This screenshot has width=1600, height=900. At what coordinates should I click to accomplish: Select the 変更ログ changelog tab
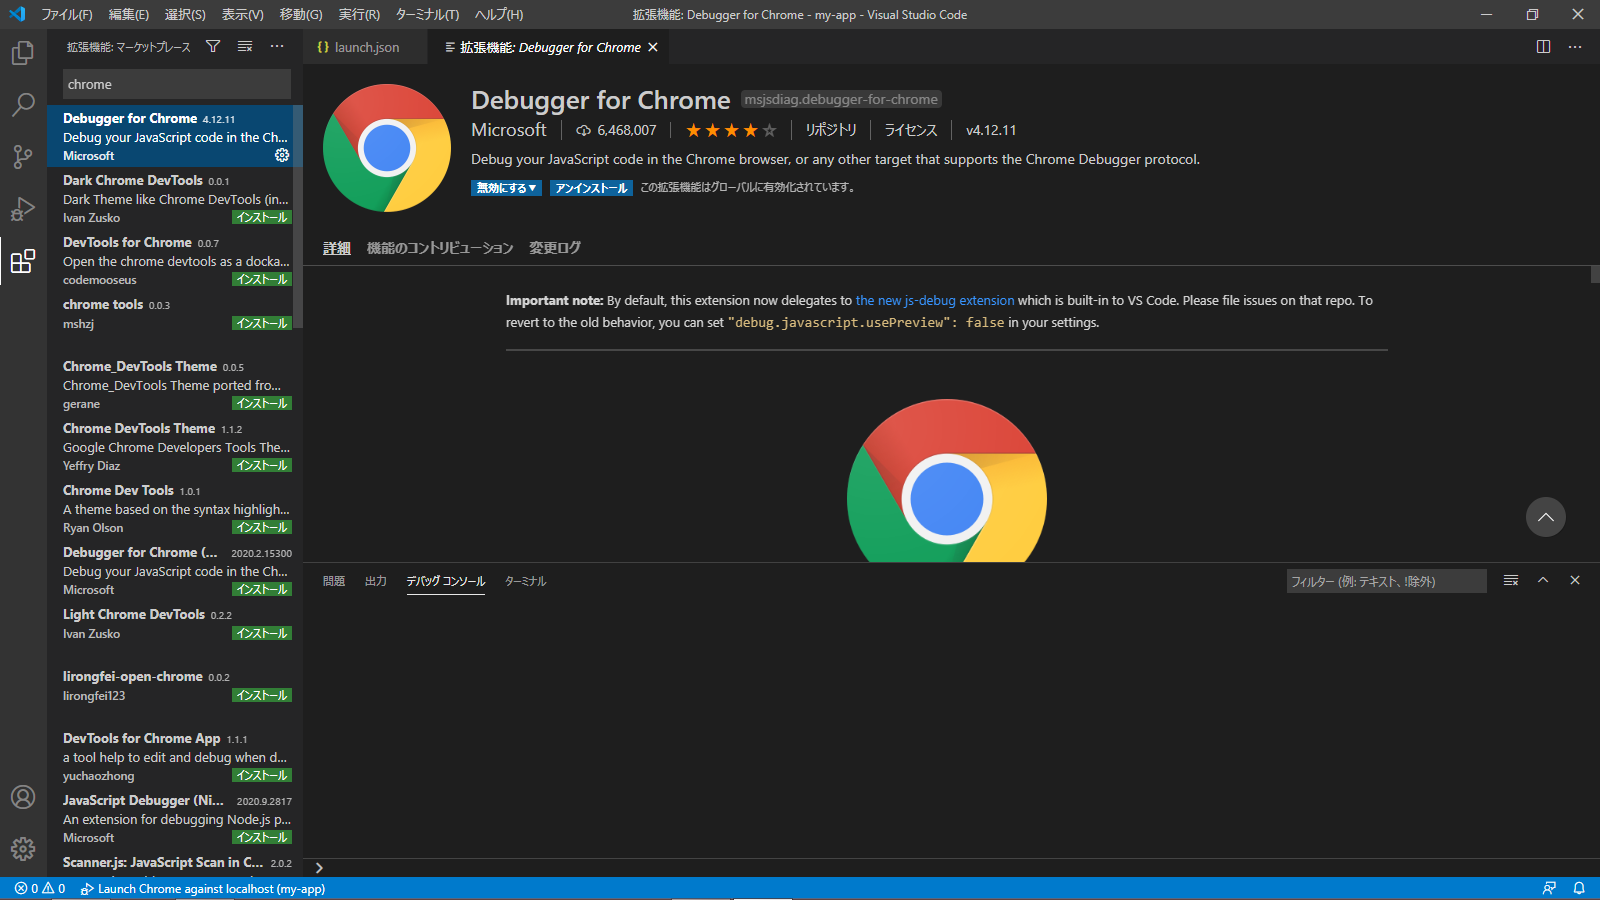555,248
